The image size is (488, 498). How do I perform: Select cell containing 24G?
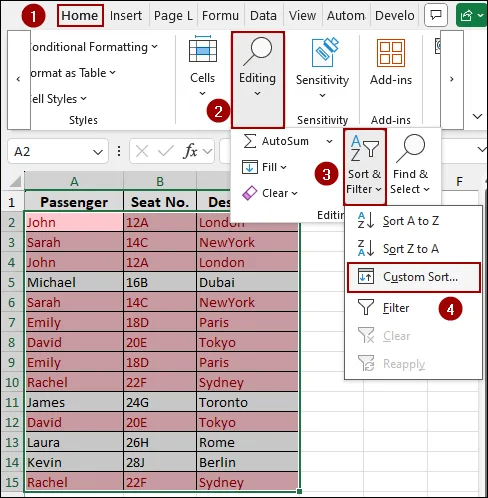[160, 402]
